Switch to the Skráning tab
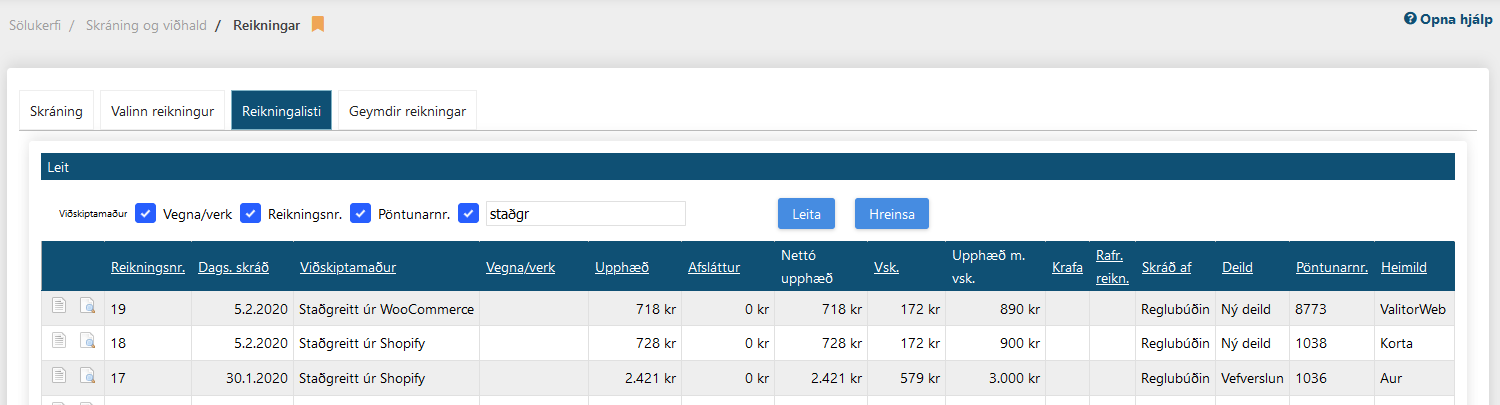The image size is (1500, 405). tap(56, 111)
